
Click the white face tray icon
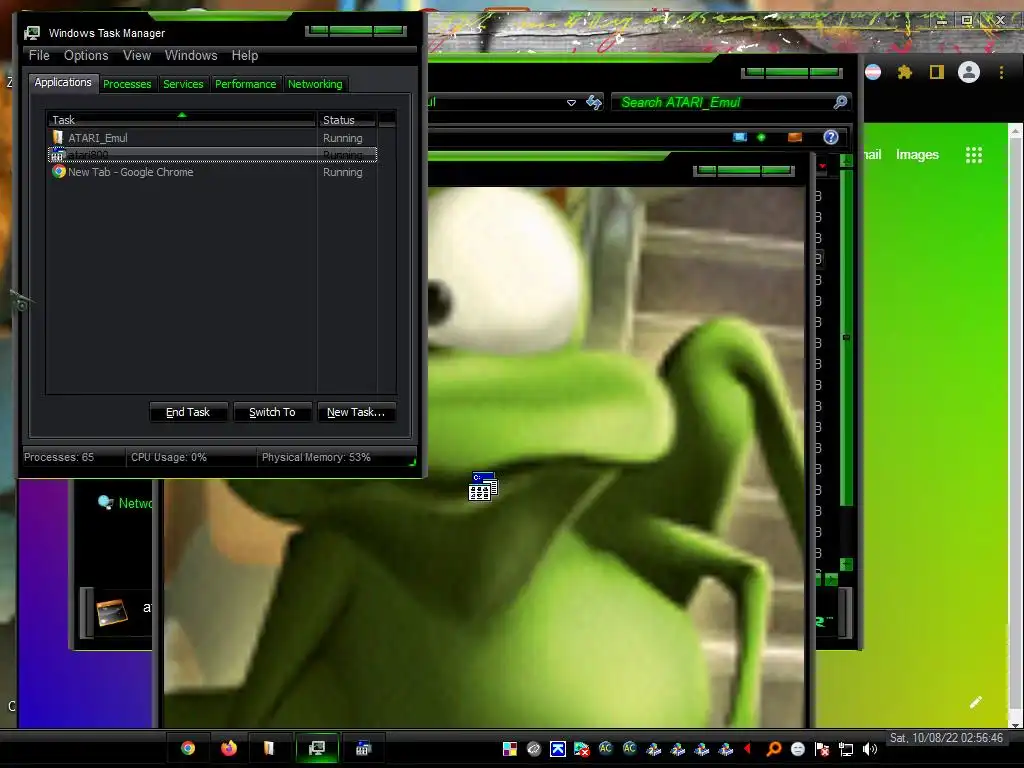(798, 749)
